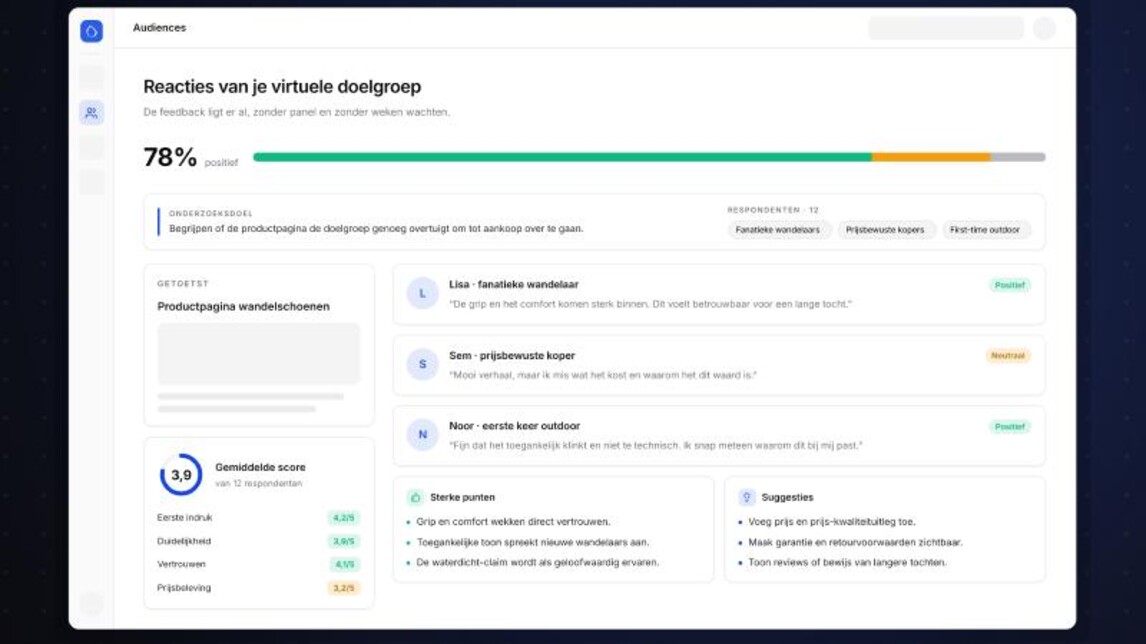Select the First-time outdoor tag
The width and height of the screenshot is (1146, 644).
pos(984,230)
